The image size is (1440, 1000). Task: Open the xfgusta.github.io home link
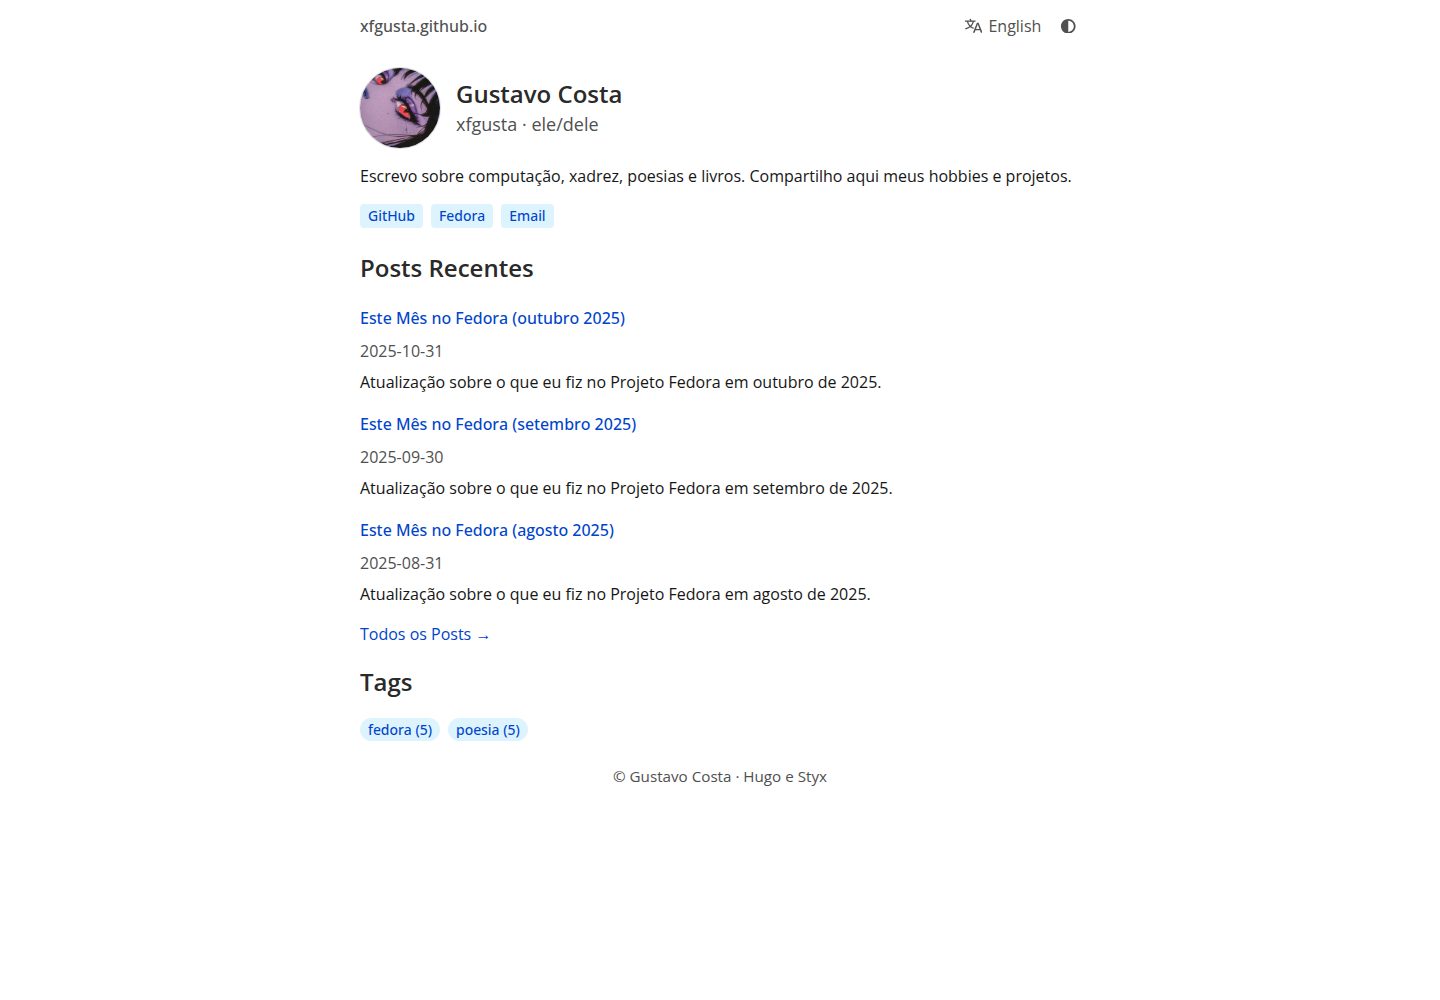423,27
